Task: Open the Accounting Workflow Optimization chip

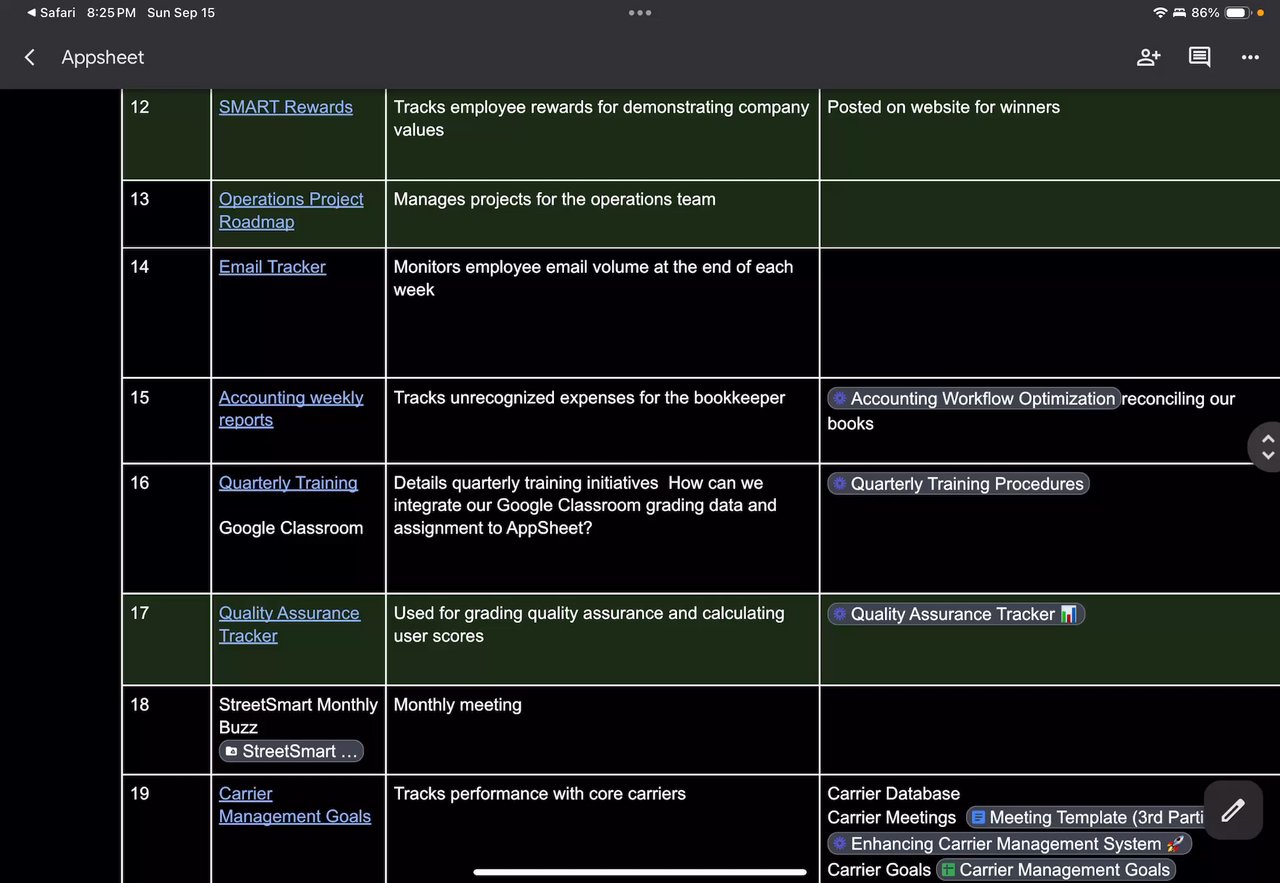Action: click(x=974, y=398)
